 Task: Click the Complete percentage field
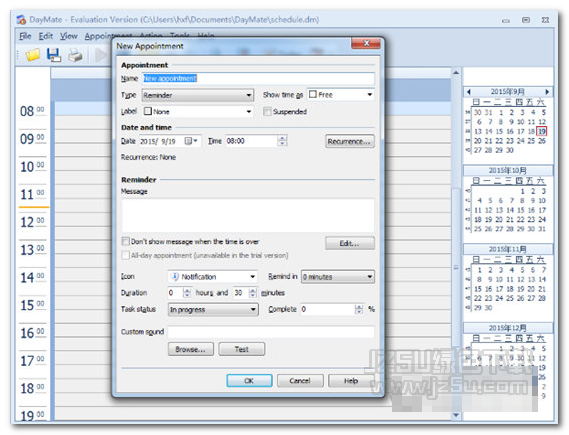(328, 309)
